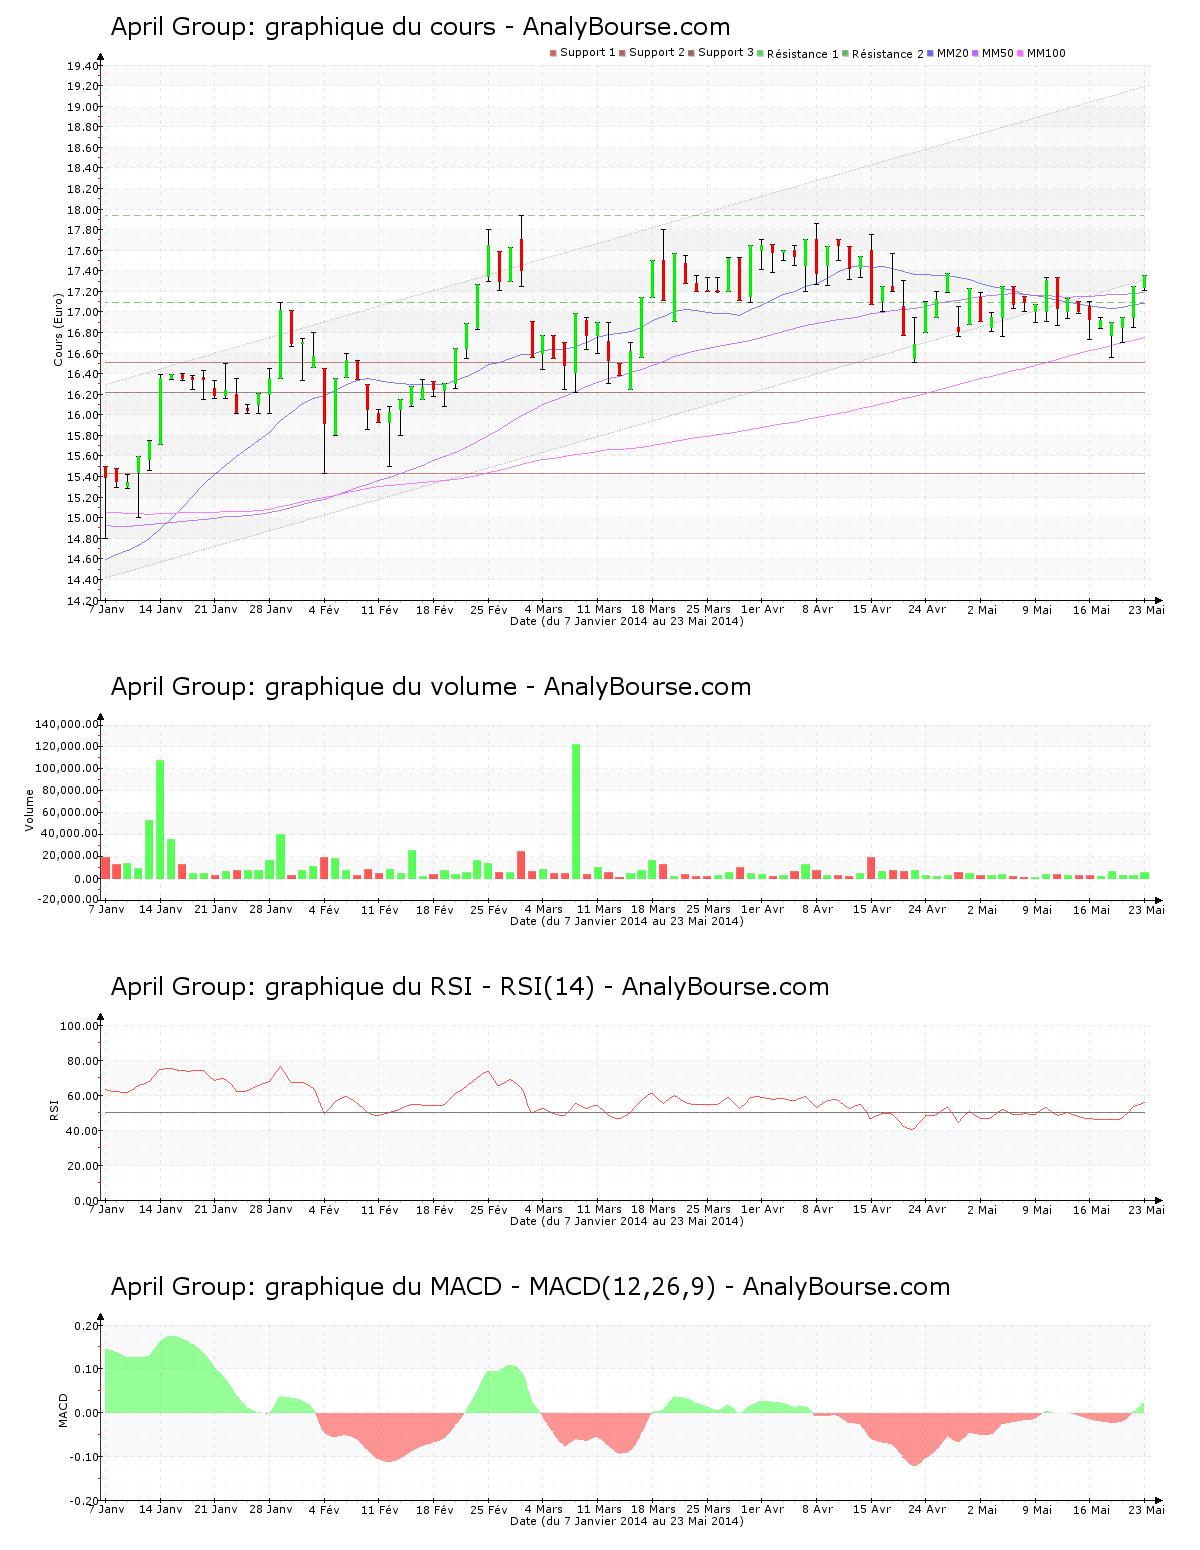Click the 18.00 price axis value
1200x1550 pixels.
83,210
